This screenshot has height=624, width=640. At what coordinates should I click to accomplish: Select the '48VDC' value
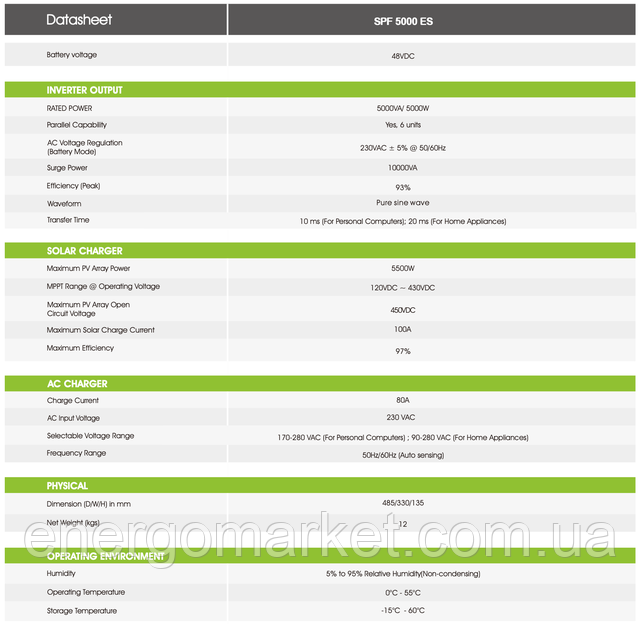coord(403,56)
